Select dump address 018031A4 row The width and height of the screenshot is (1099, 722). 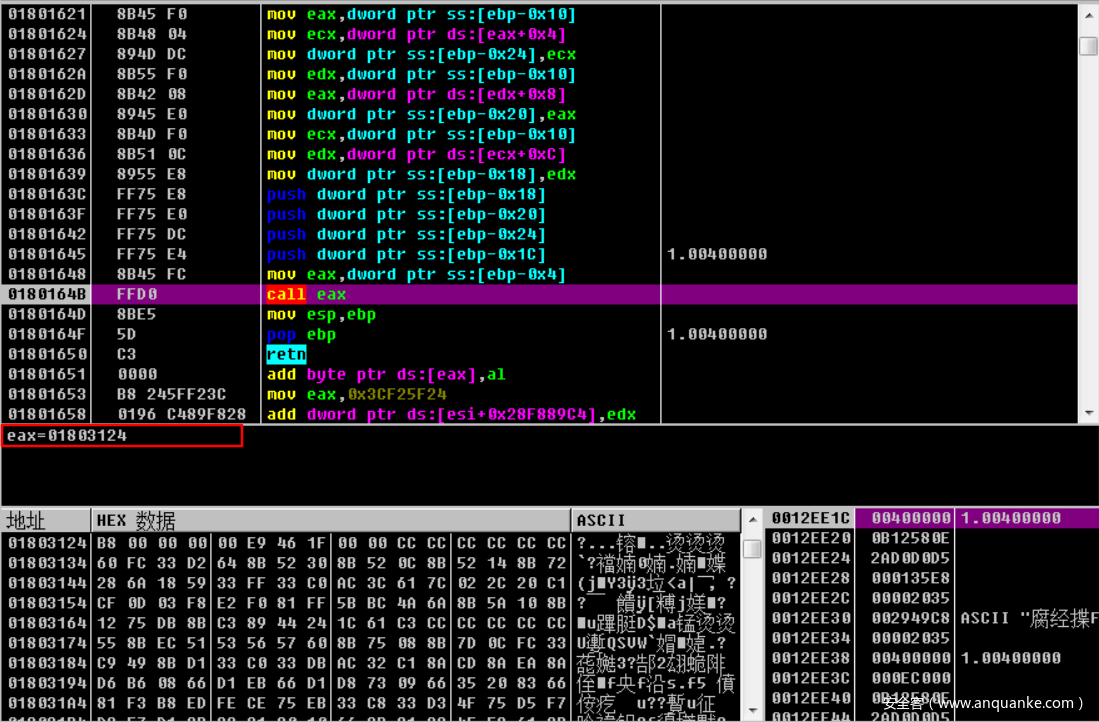point(48,702)
